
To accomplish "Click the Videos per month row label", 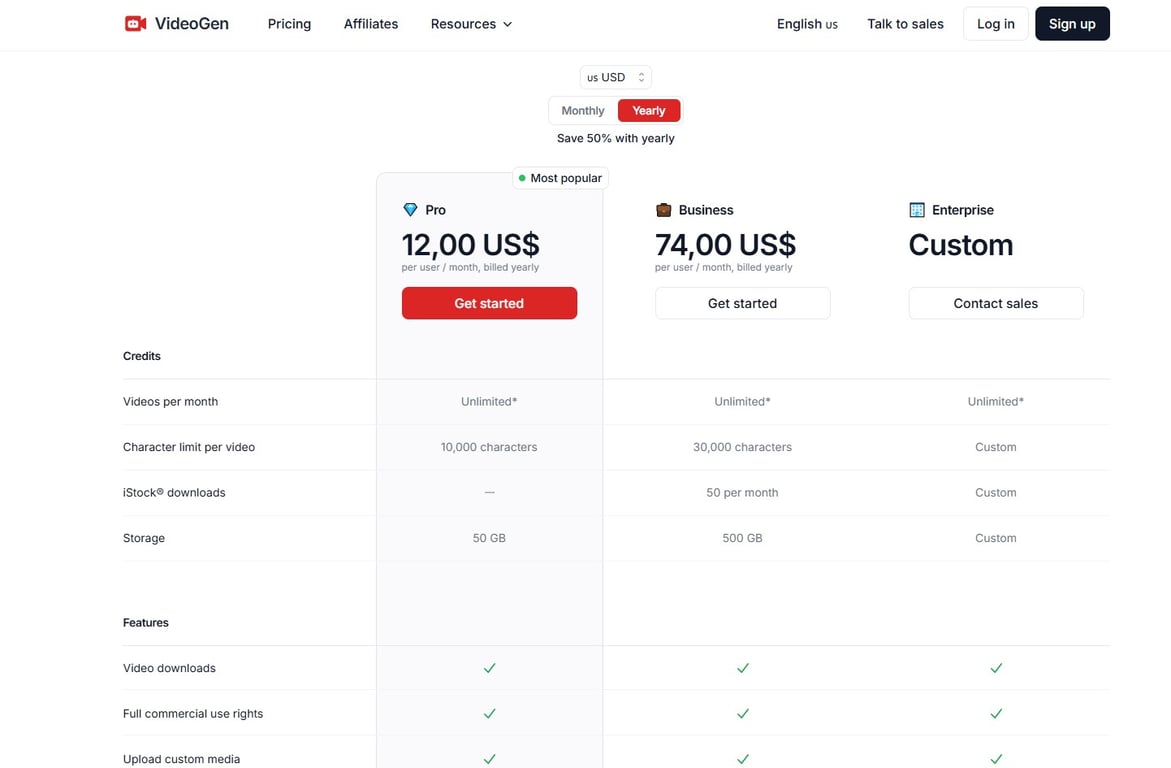I will click(x=170, y=401).
